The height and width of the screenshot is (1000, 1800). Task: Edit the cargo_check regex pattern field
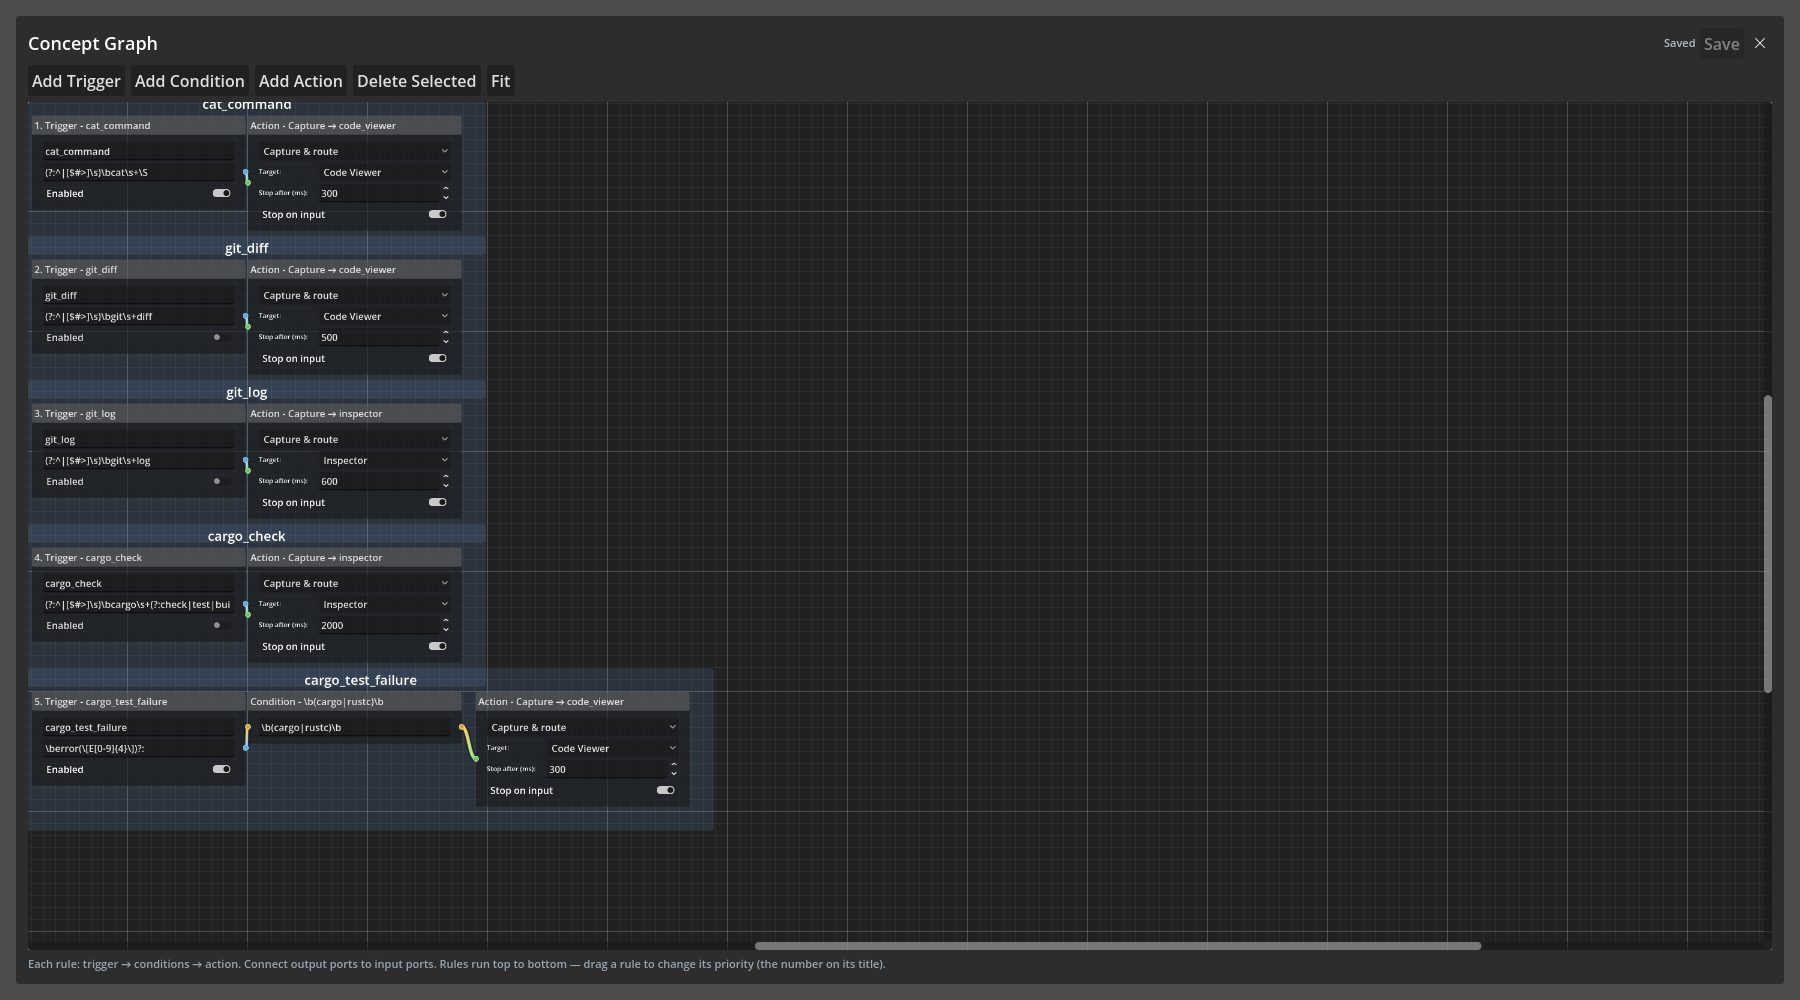[x=138, y=605]
